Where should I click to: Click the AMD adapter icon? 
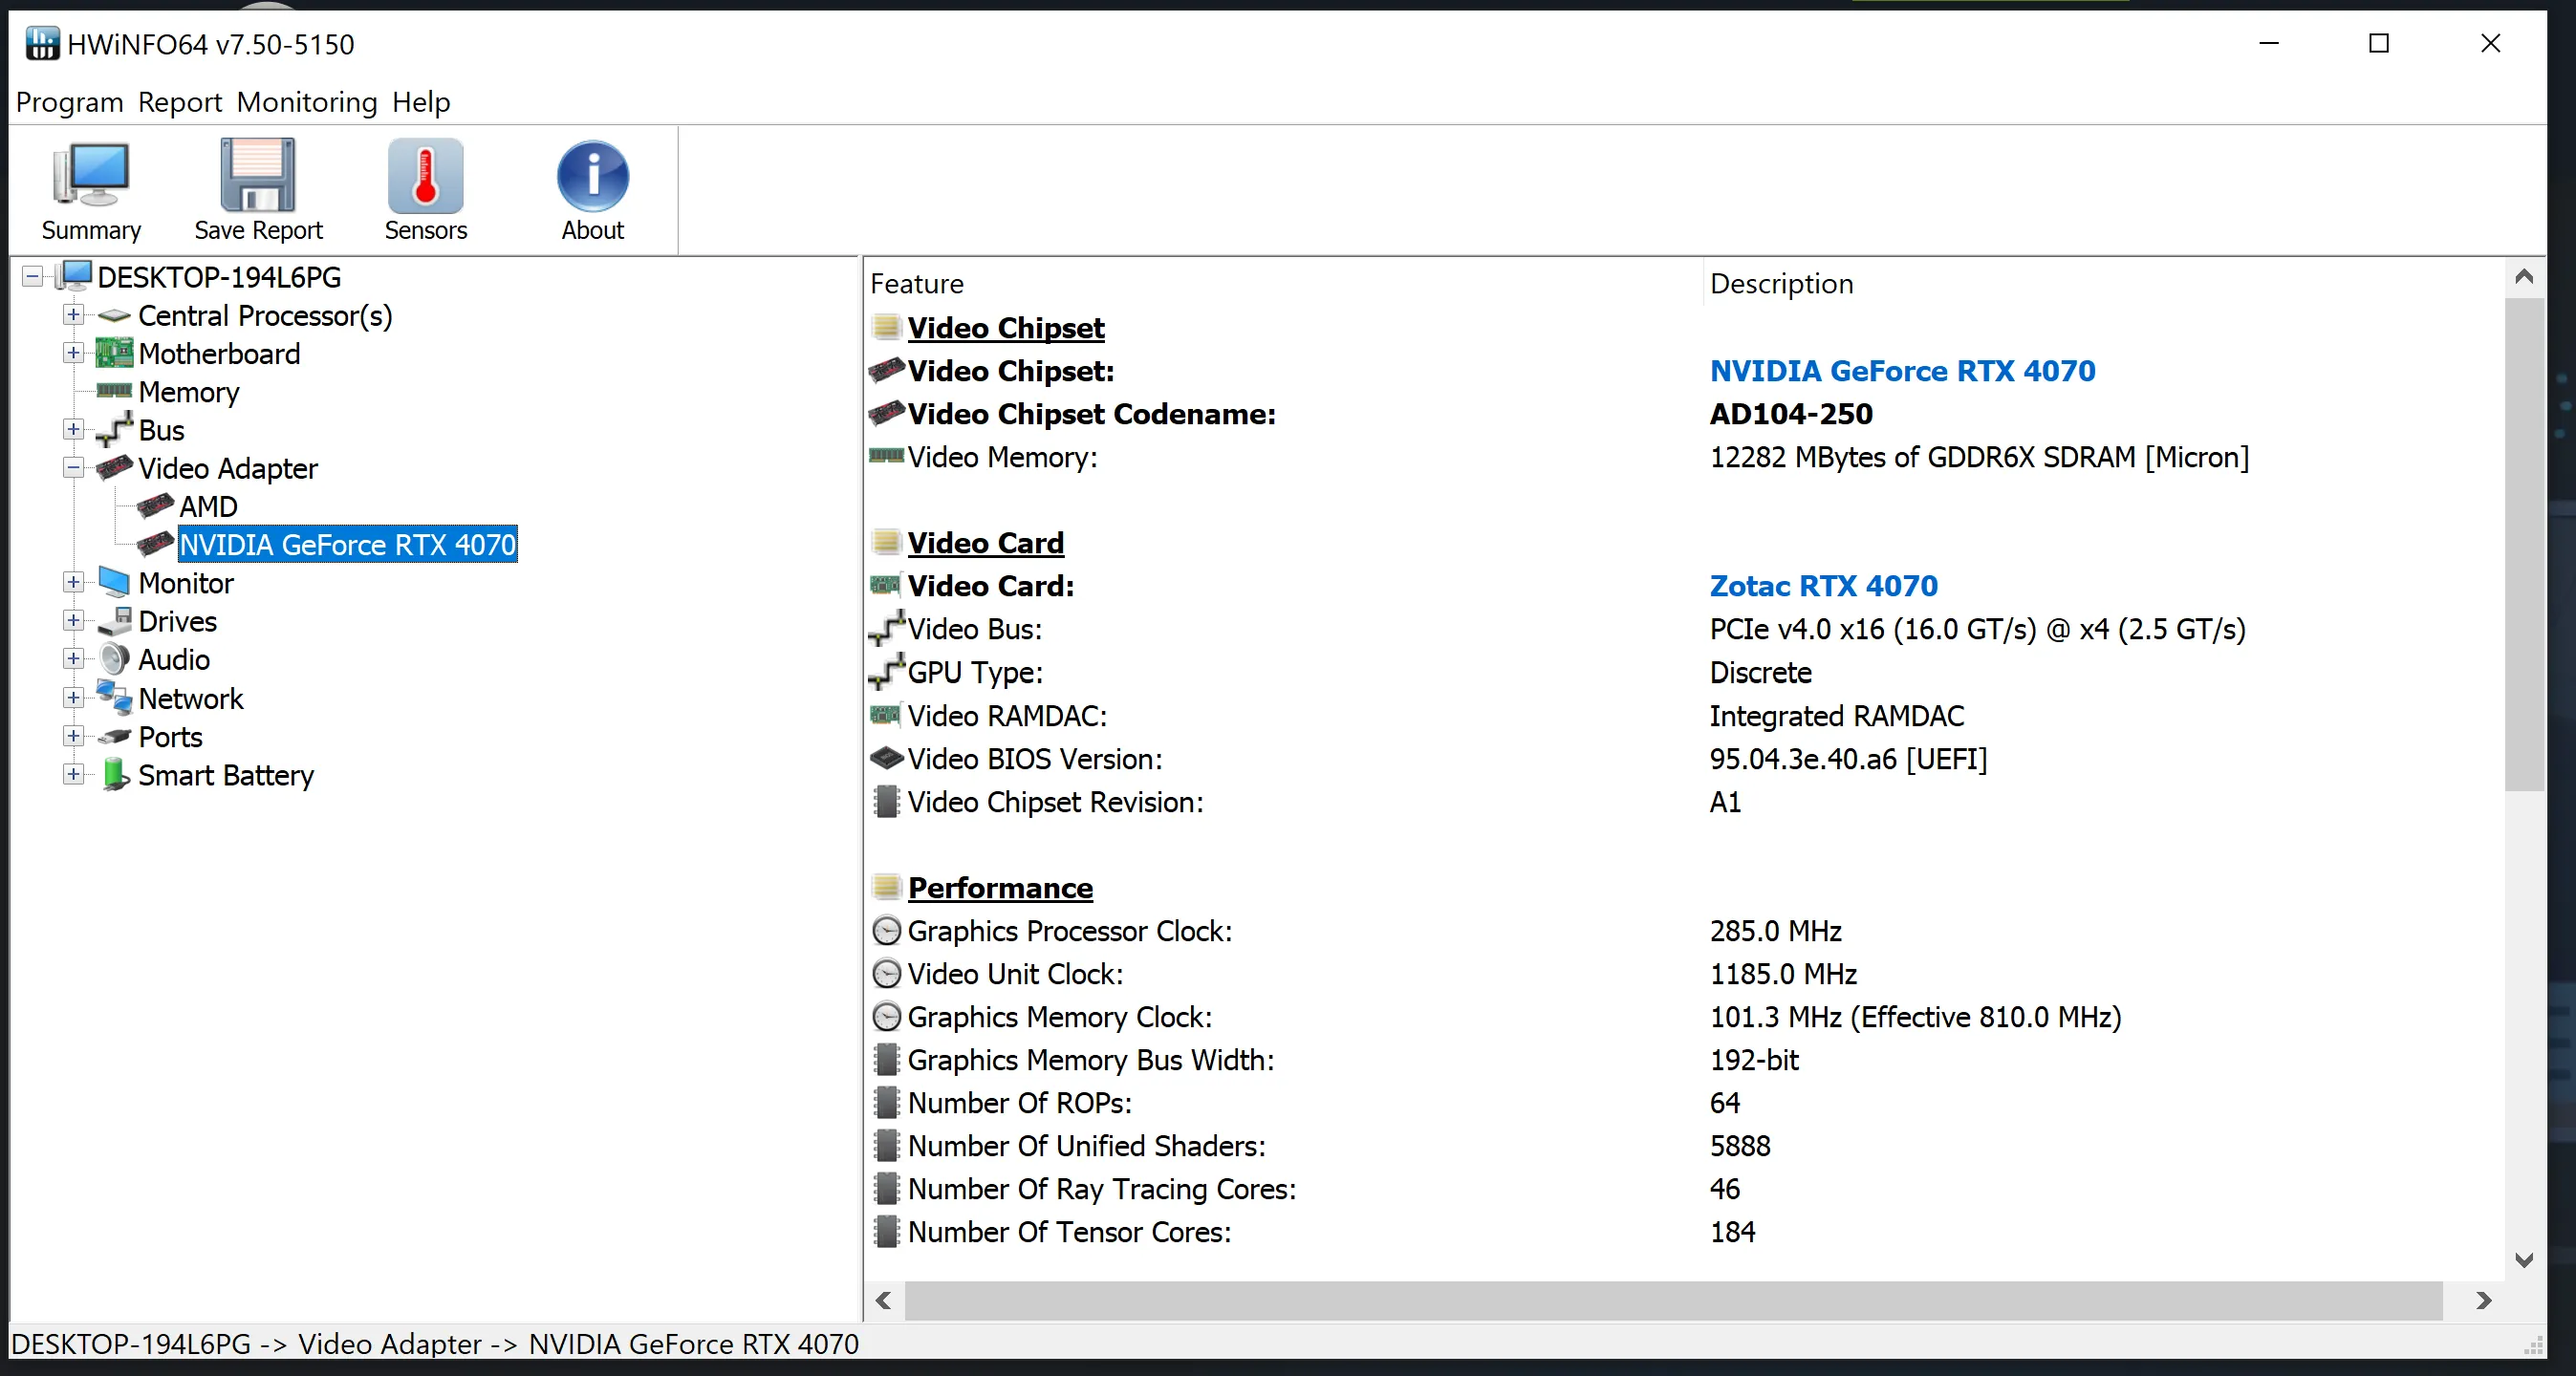point(155,506)
